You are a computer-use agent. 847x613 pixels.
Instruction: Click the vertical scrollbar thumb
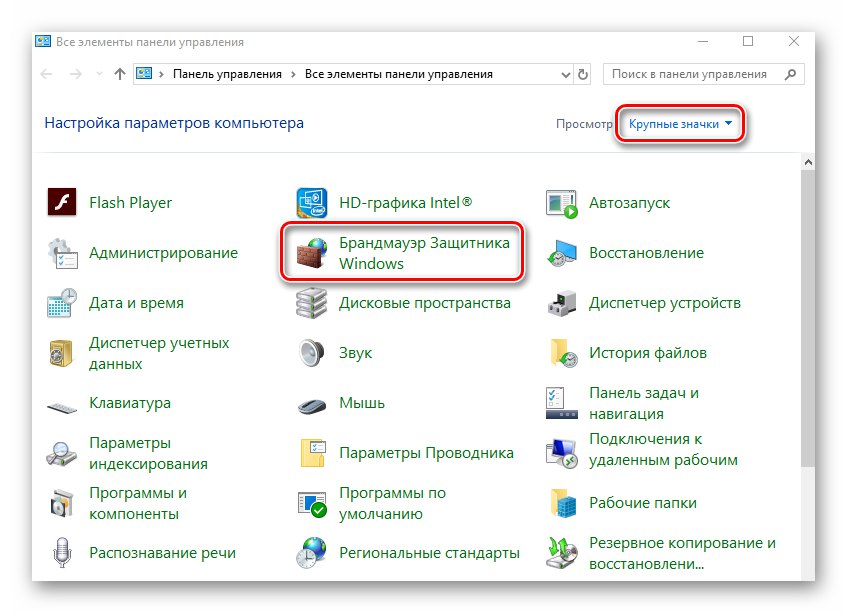(x=808, y=319)
